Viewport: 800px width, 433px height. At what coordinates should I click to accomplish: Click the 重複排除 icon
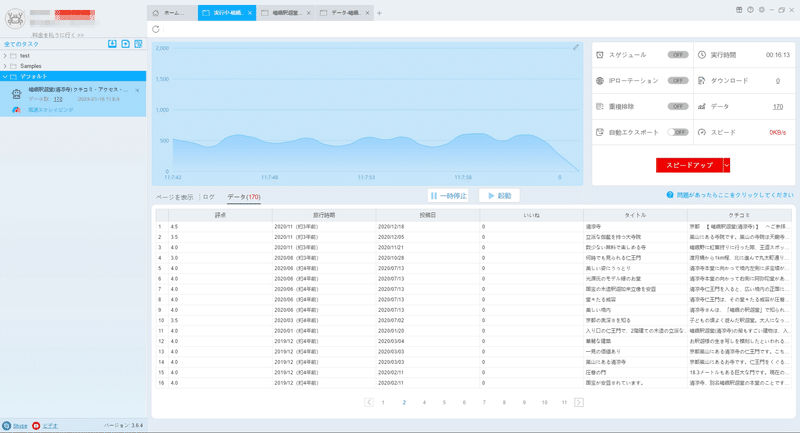pyautogui.click(x=600, y=107)
